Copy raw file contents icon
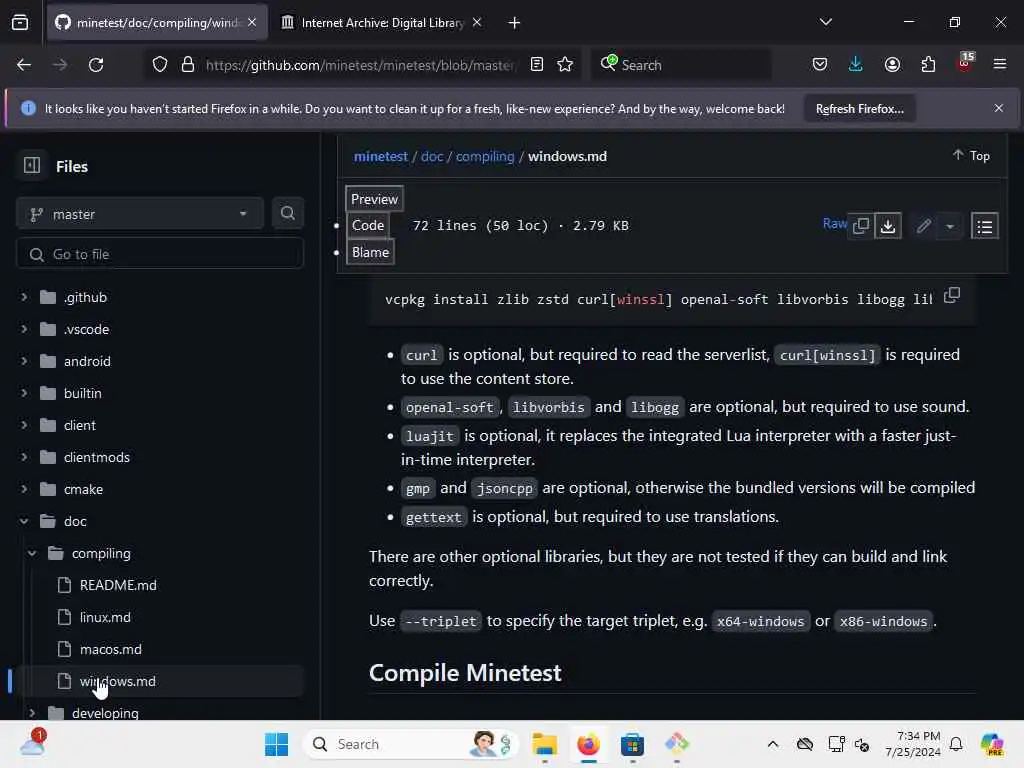 [x=861, y=226]
